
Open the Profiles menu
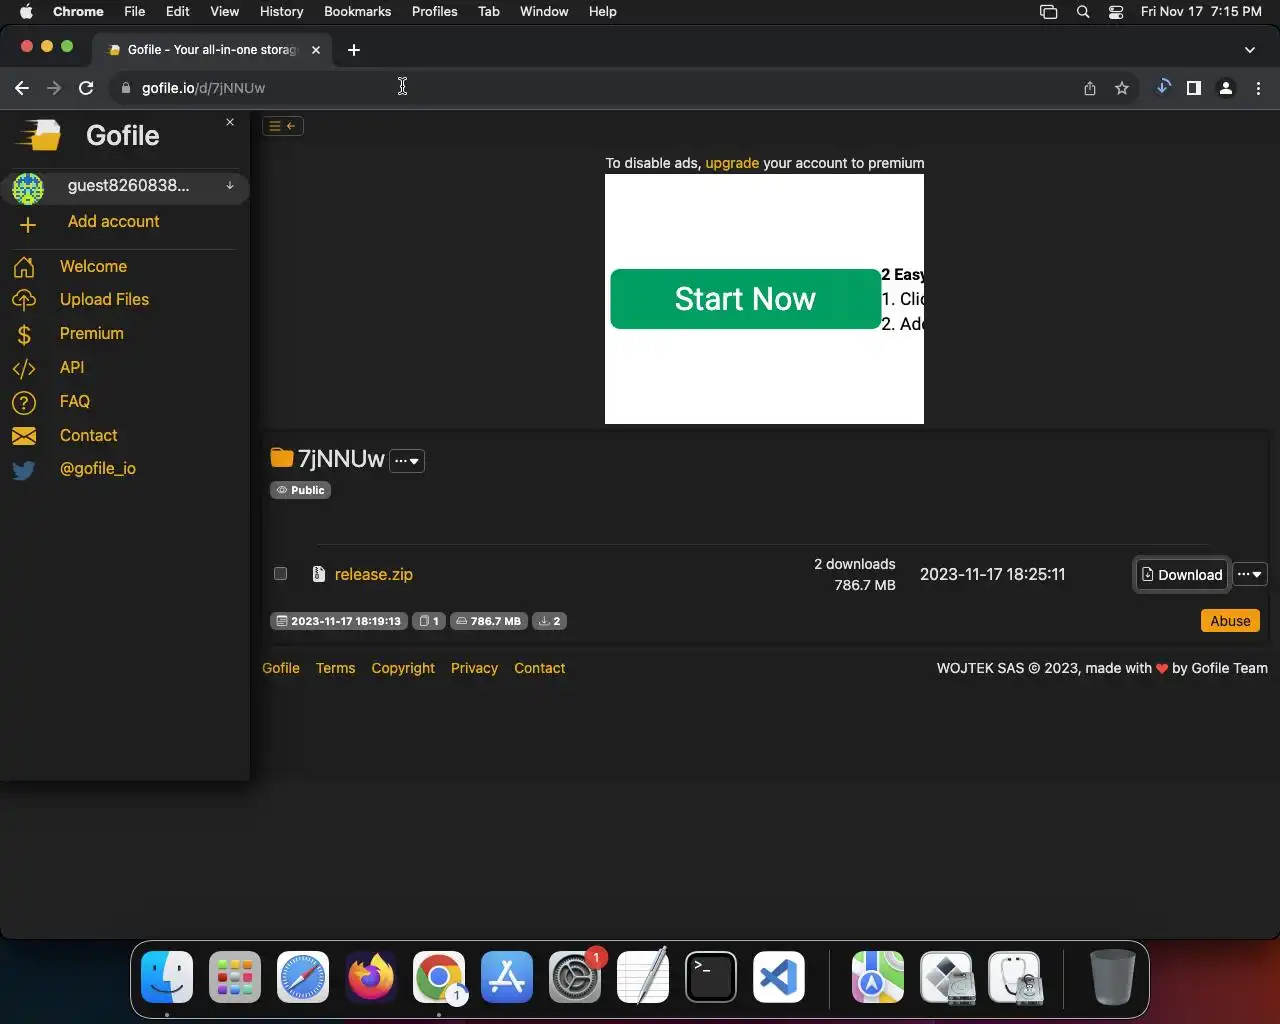tap(434, 12)
